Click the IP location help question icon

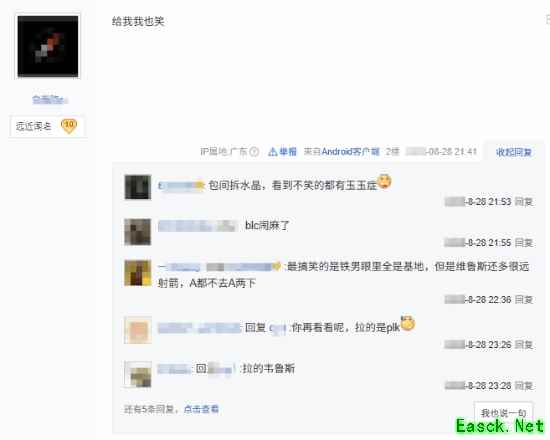click(x=254, y=152)
